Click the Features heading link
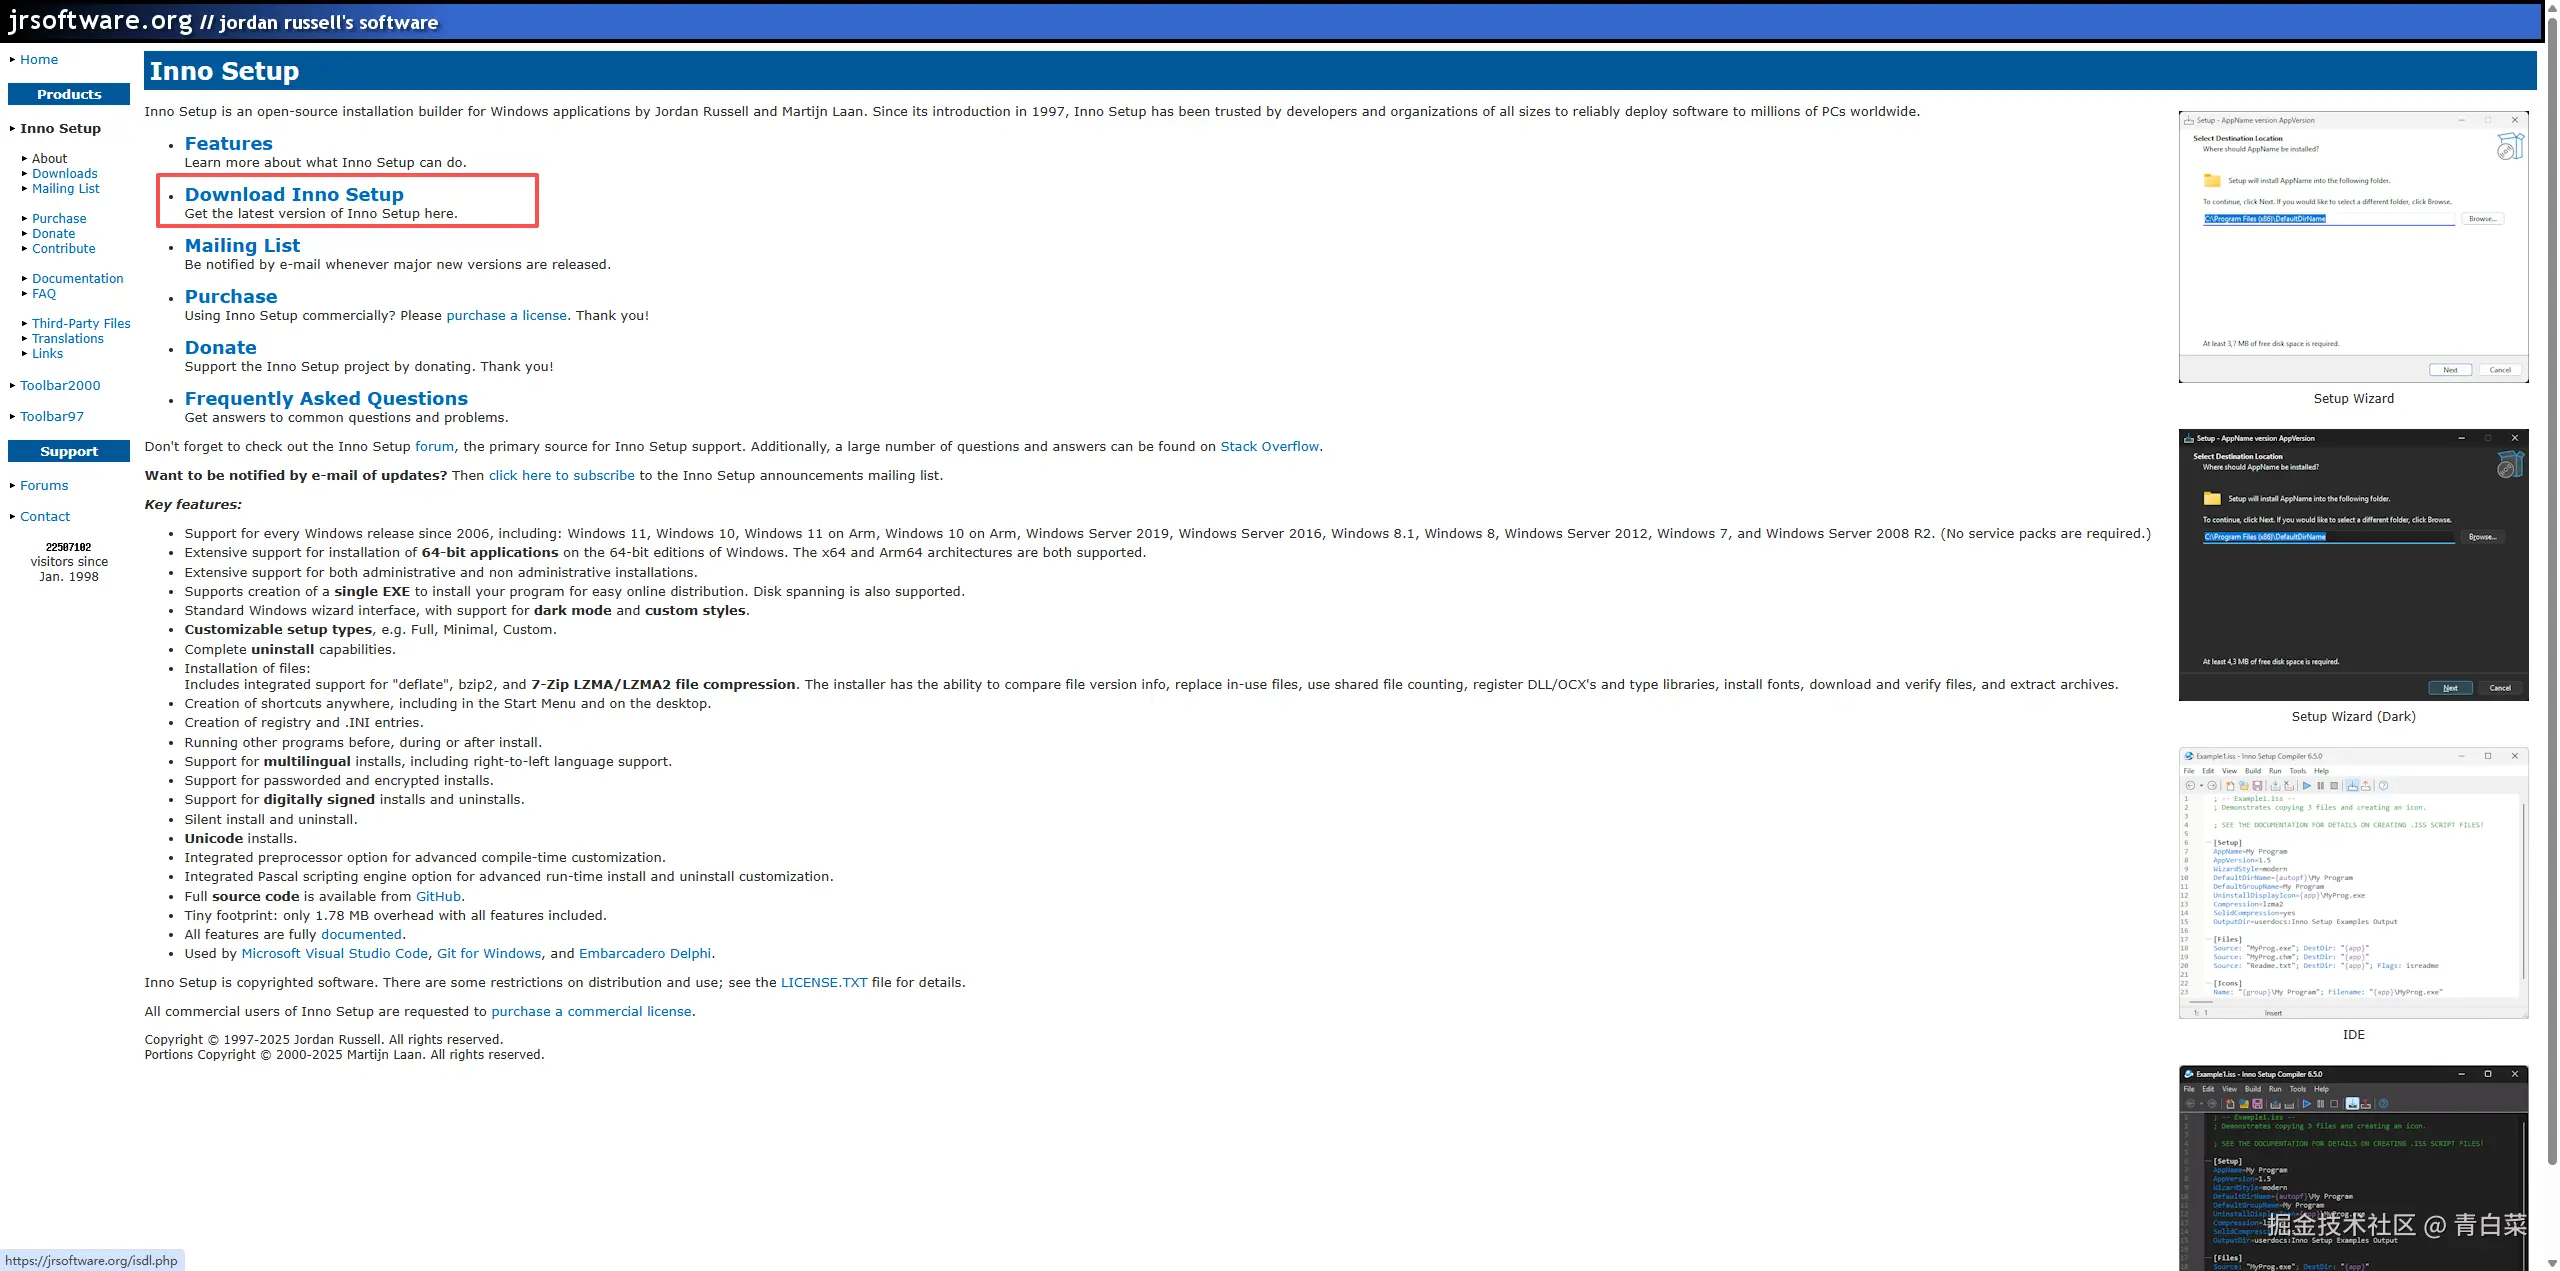This screenshot has height=1271, width=2560. [x=228, y=143]
